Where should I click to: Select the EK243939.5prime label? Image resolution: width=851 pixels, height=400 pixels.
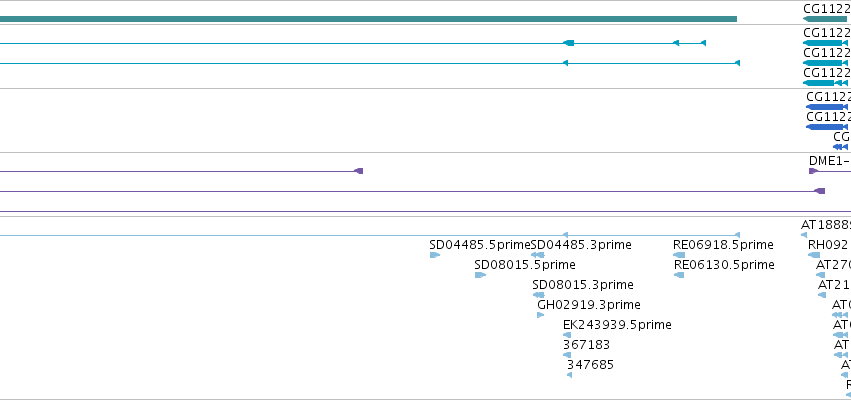pos(617,325)
